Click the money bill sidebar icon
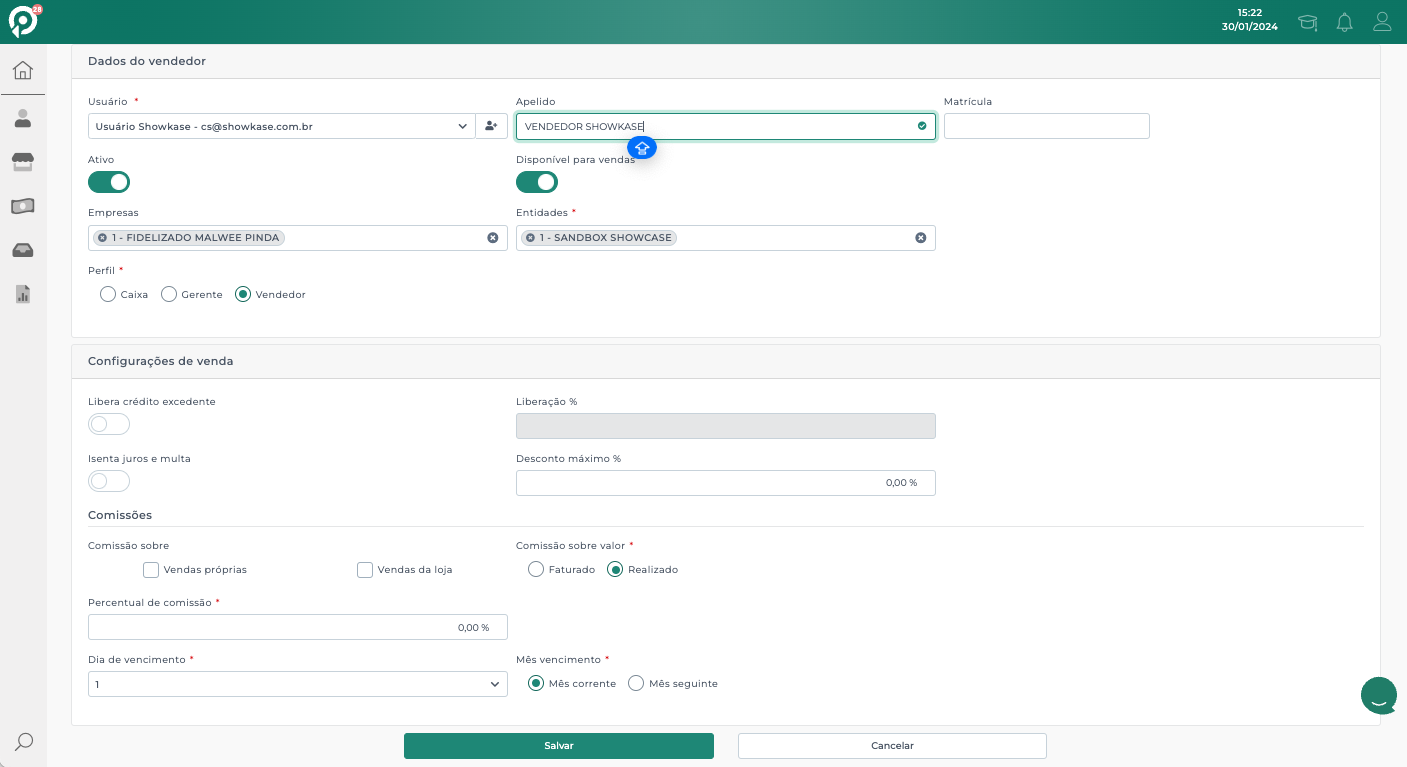This screenshot has height=767, width=1407. pyautogui.click(x=23, y=206)
